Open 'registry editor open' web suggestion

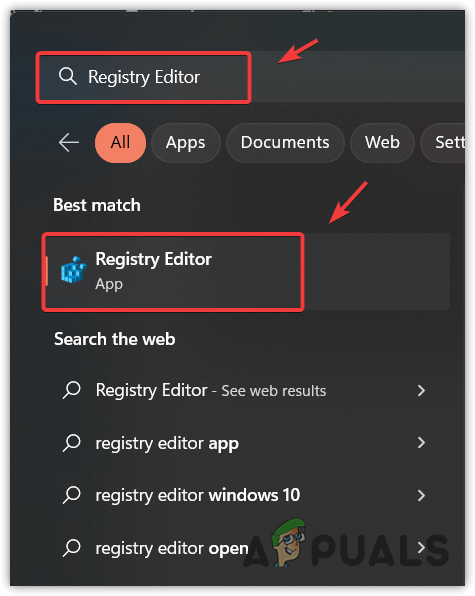243,548
